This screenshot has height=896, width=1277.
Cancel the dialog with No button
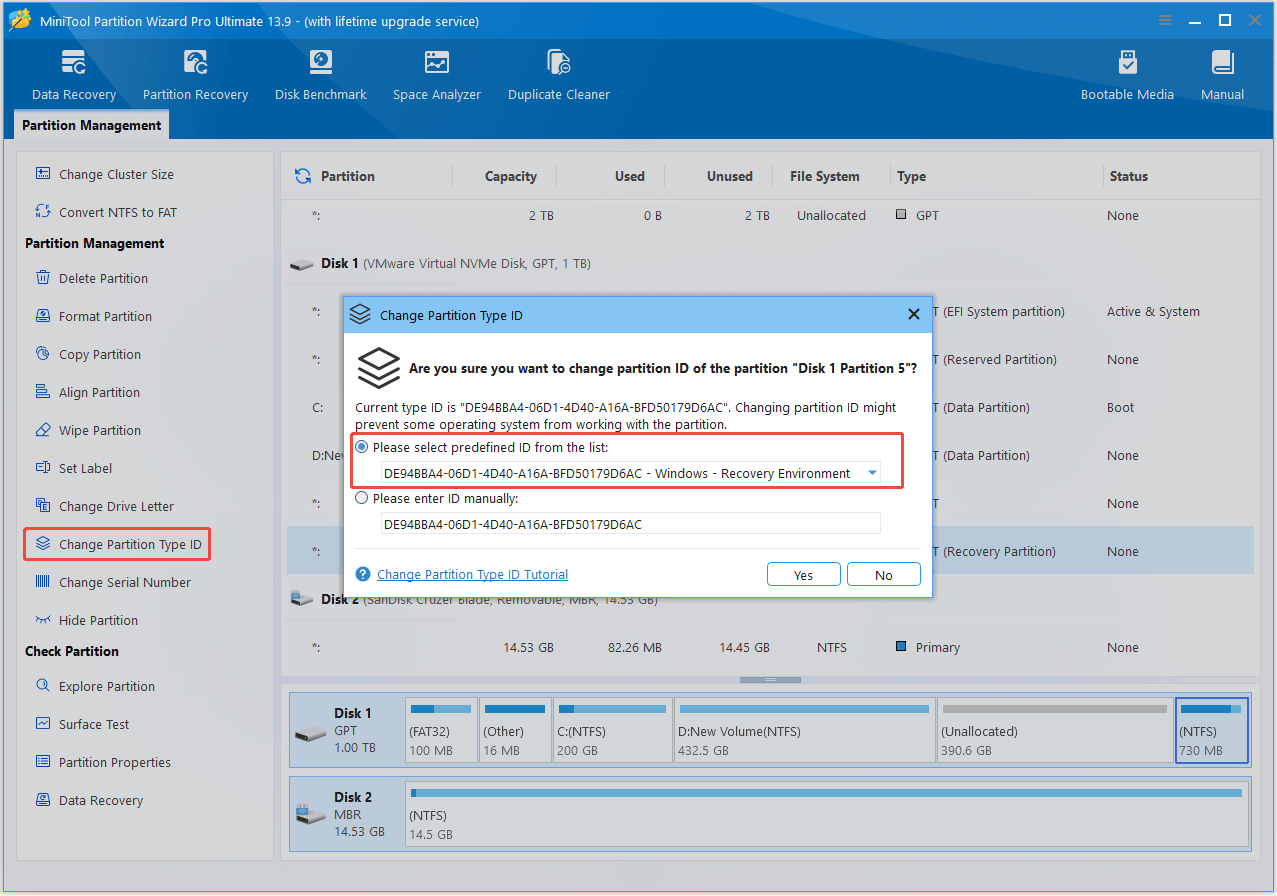point(884,574)
